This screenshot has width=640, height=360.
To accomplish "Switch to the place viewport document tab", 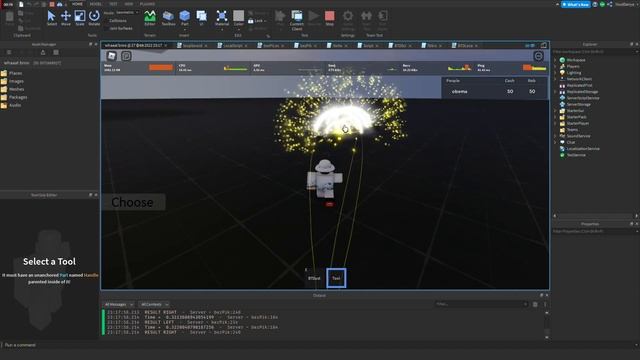I will point(136,45).
